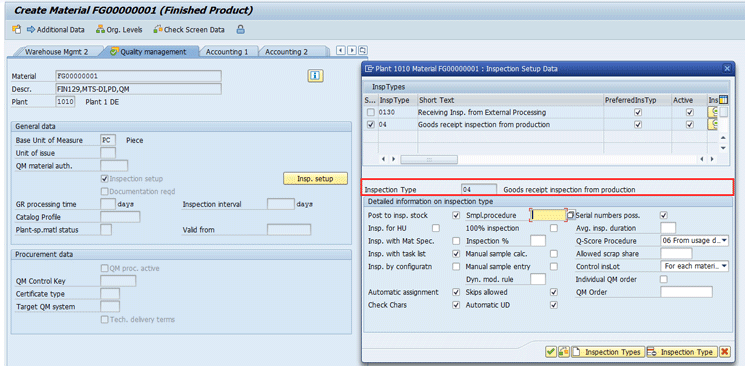
Task: Toggle the Skips allowed checkbox
Action: click(554, 292)
